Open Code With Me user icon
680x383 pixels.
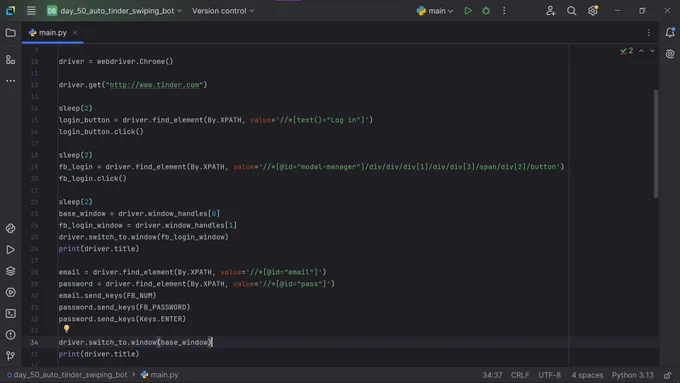click(550, 11)
